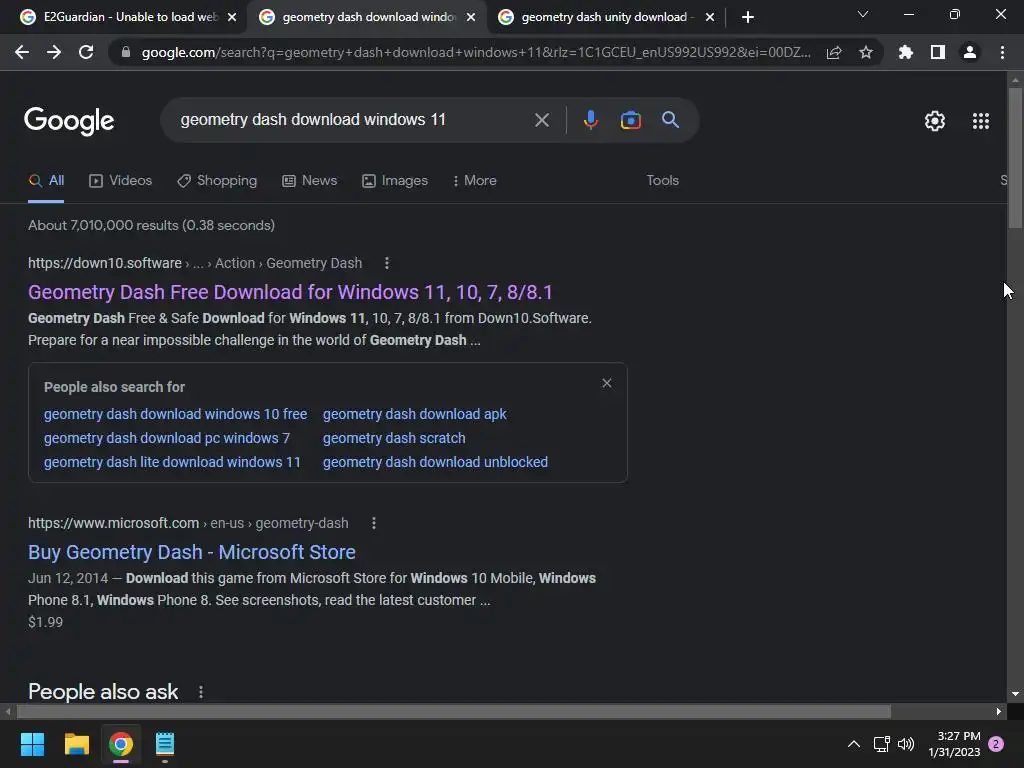Search geometry dash download windows 10 free
Viewport: 1024px width, 768px height.
click(x=175, y=414)
